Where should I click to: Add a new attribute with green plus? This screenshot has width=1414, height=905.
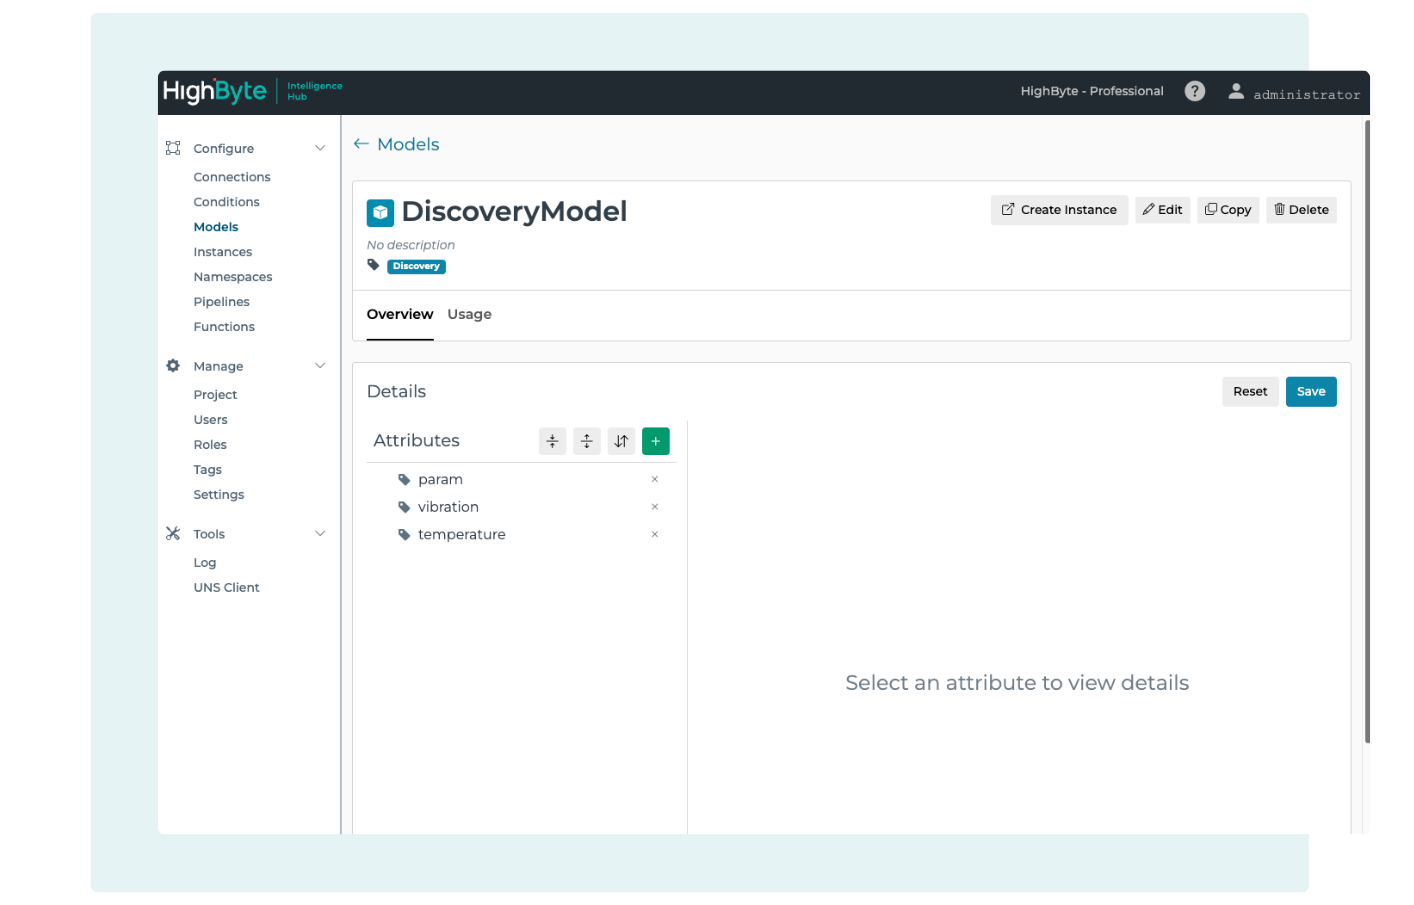click(x=655, y=441)
